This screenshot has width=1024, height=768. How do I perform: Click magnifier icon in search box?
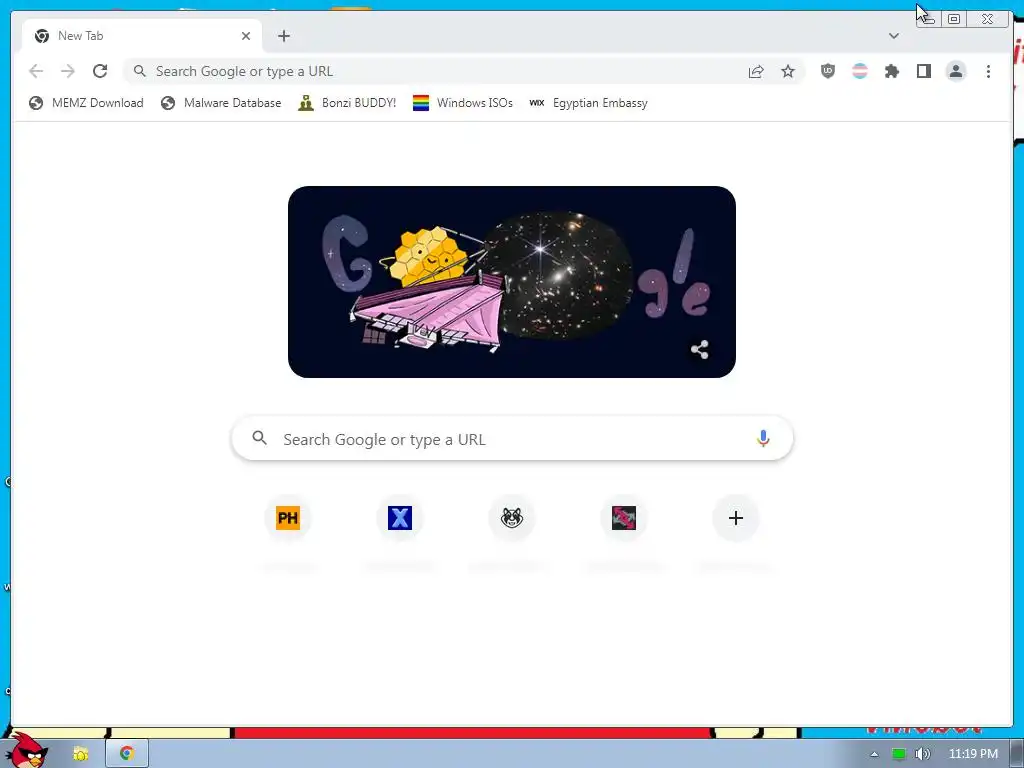pyautogui.click(x=259, y=438)
